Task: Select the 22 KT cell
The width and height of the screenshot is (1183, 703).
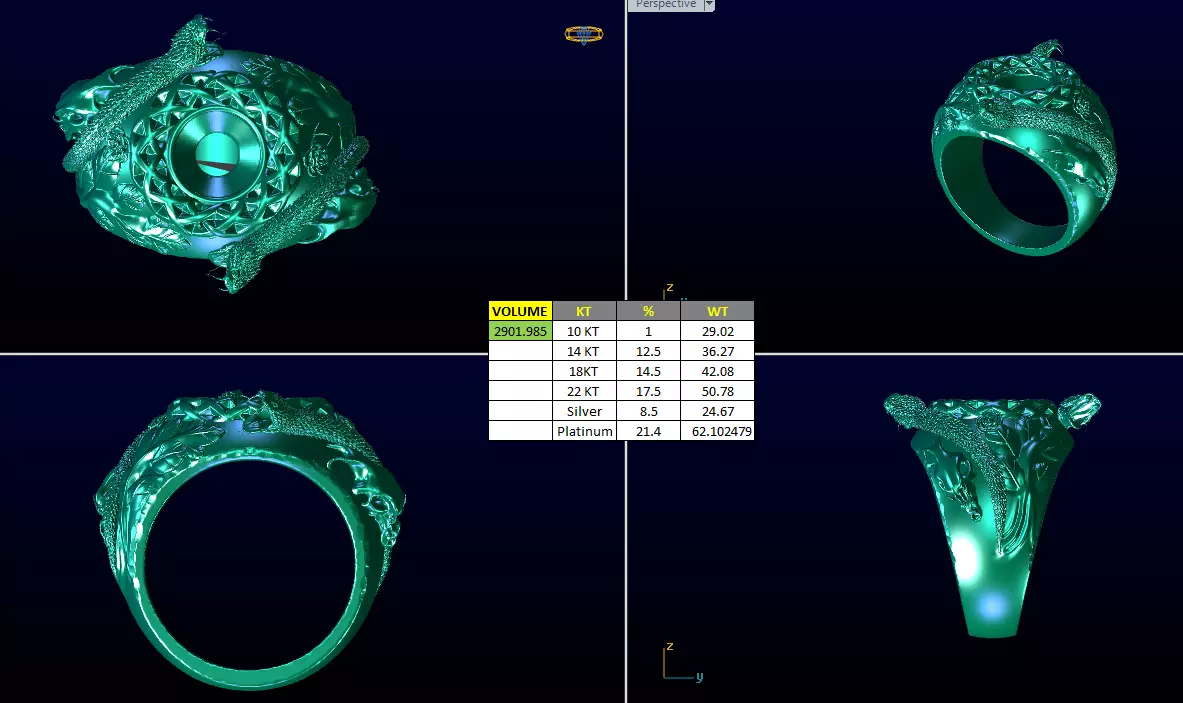Action: click(x=584, y=391)
